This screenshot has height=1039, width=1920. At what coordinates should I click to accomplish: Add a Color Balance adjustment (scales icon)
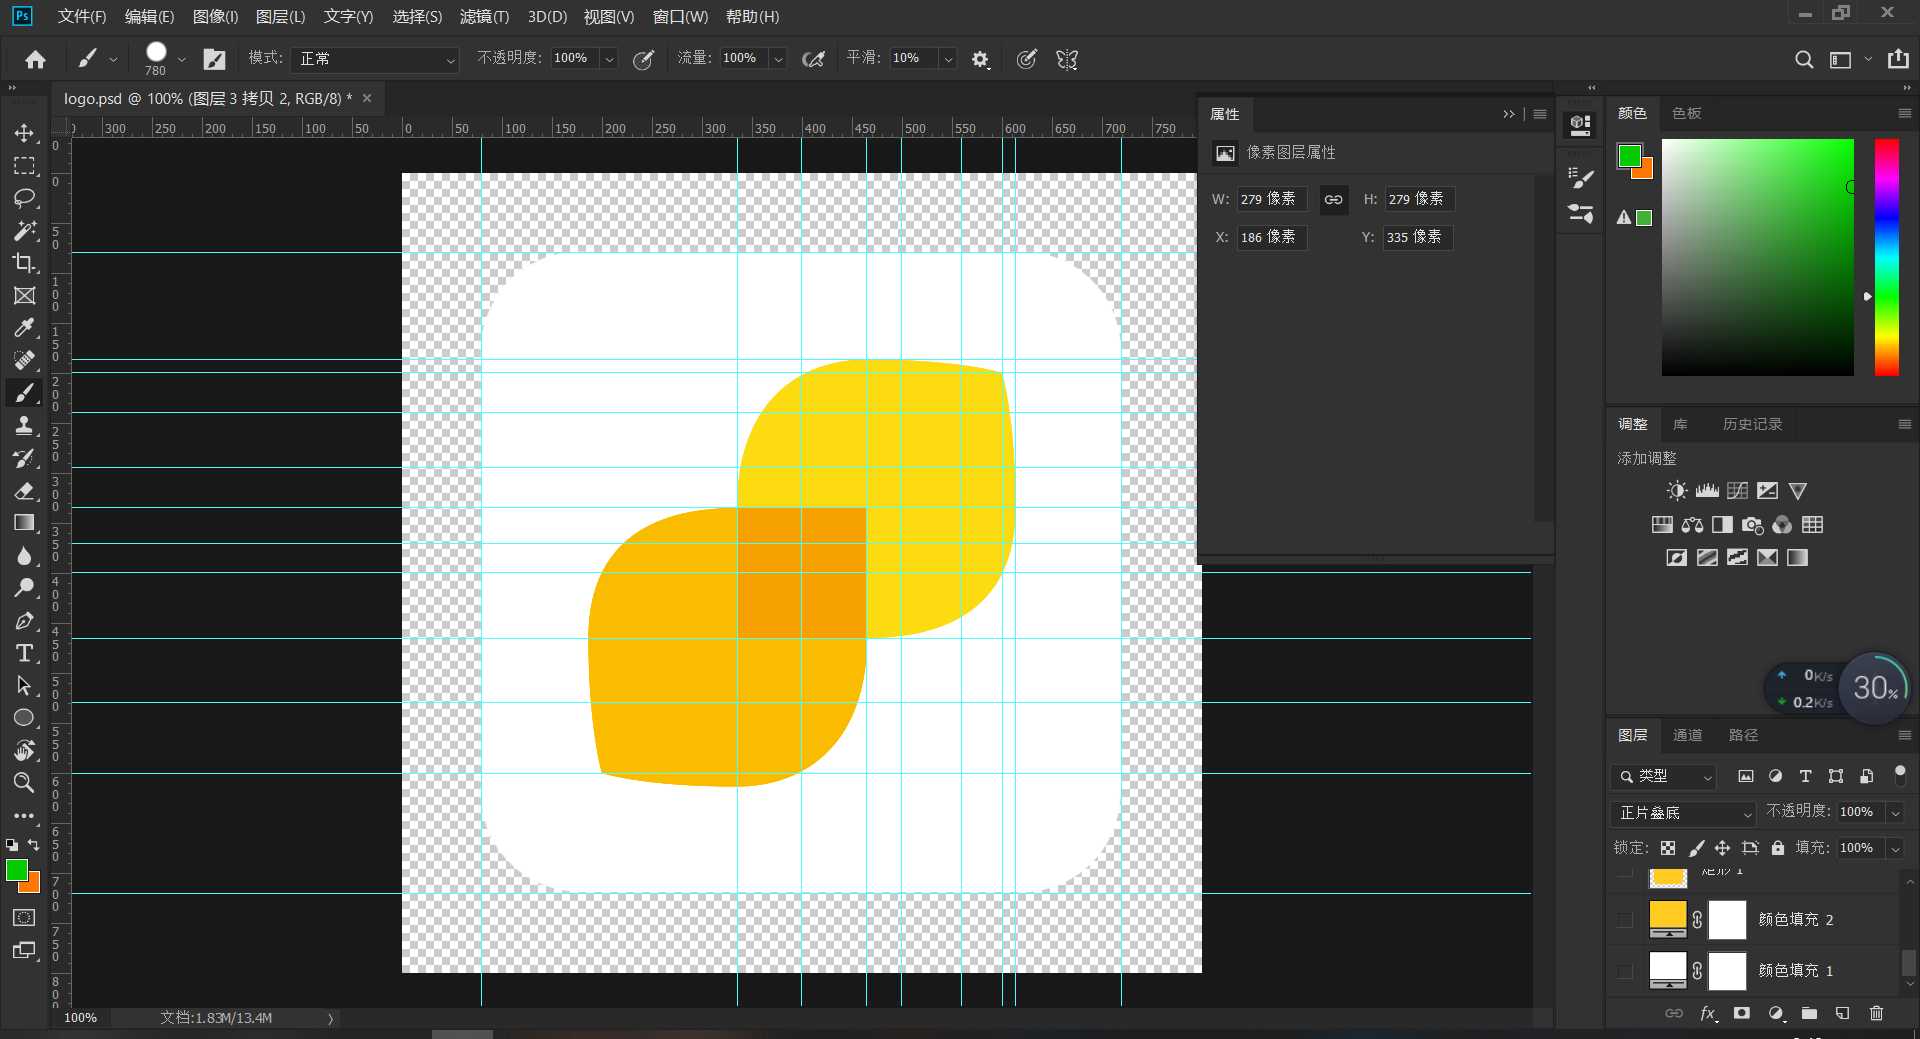point(1692,525)
